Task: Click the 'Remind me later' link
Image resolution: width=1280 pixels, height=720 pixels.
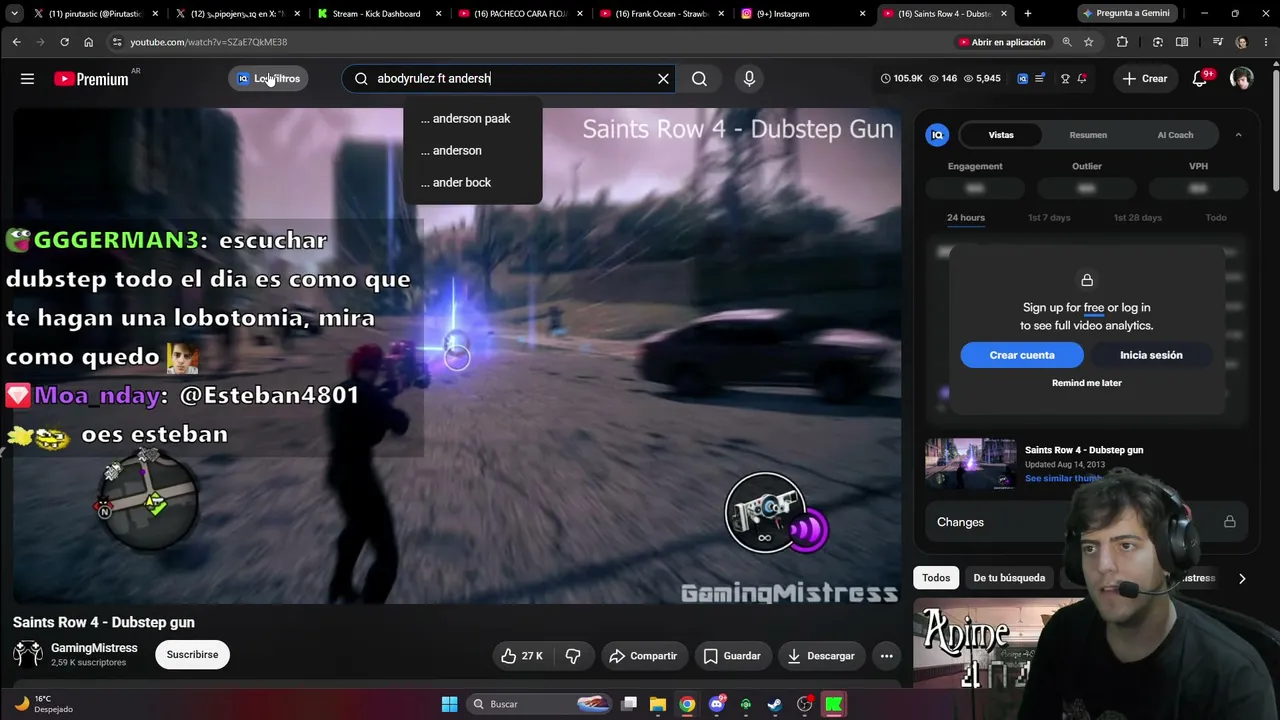Action: 1087,383
